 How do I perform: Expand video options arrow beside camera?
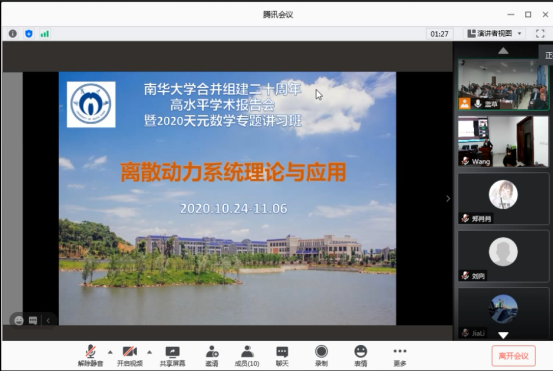(149, 352)
